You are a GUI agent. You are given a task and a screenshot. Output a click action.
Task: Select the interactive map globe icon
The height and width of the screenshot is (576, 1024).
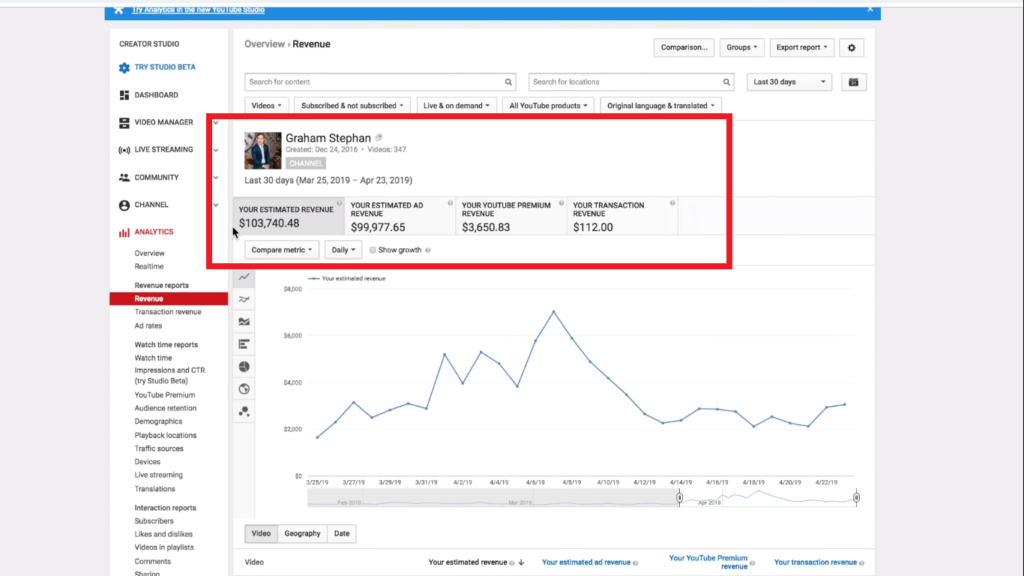[x=244, y=389]
